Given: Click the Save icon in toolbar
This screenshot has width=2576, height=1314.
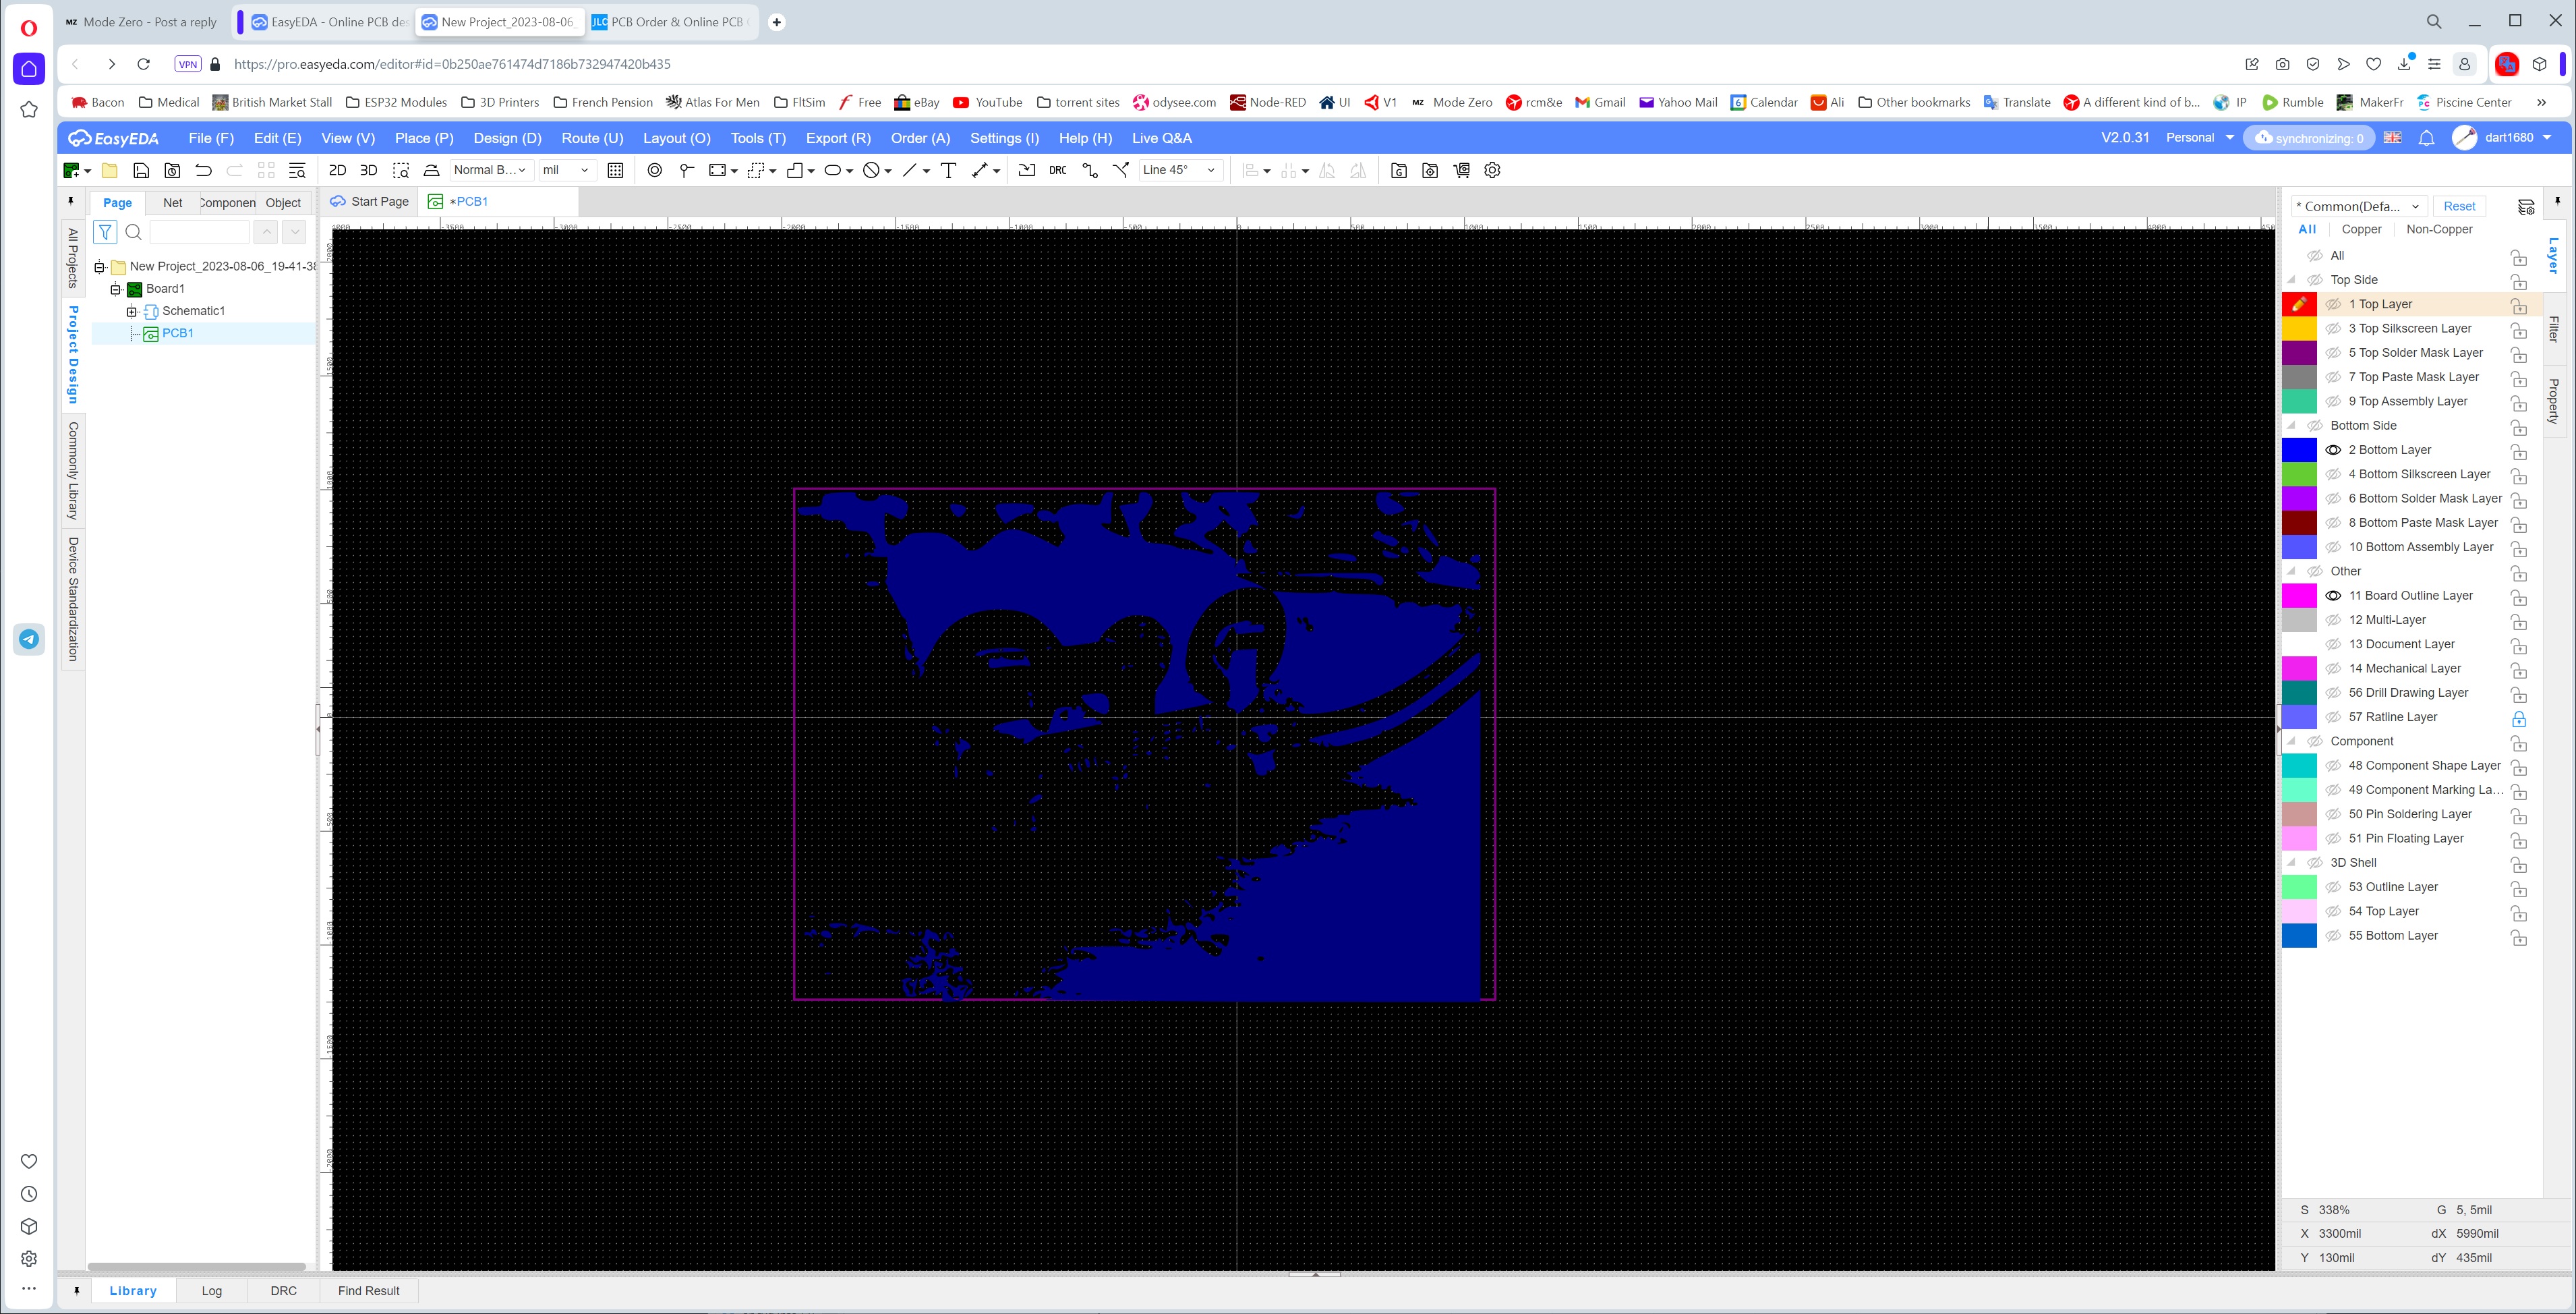Looking at the screenshot, I should pyautogui.click(x=141, y=171).
